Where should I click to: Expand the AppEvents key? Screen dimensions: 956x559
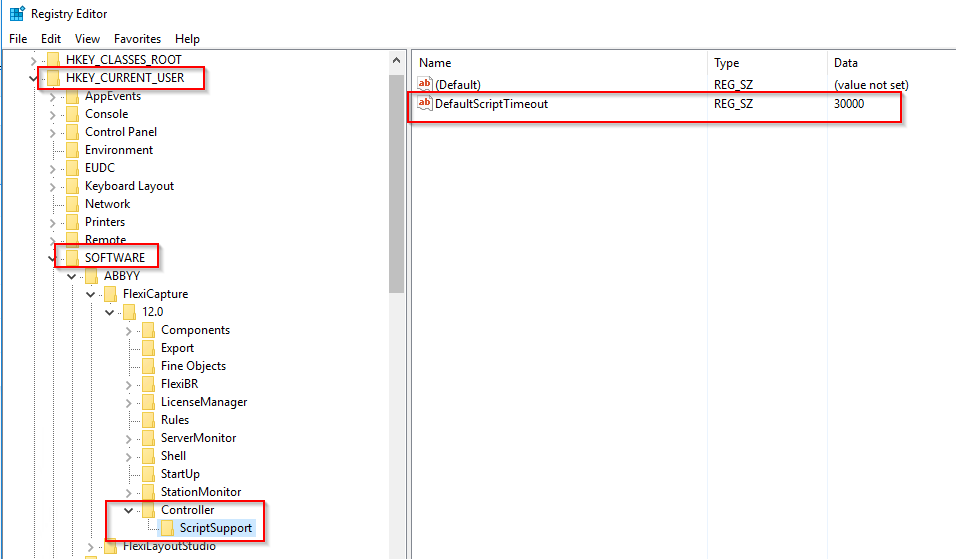click(x=52, y=97)
